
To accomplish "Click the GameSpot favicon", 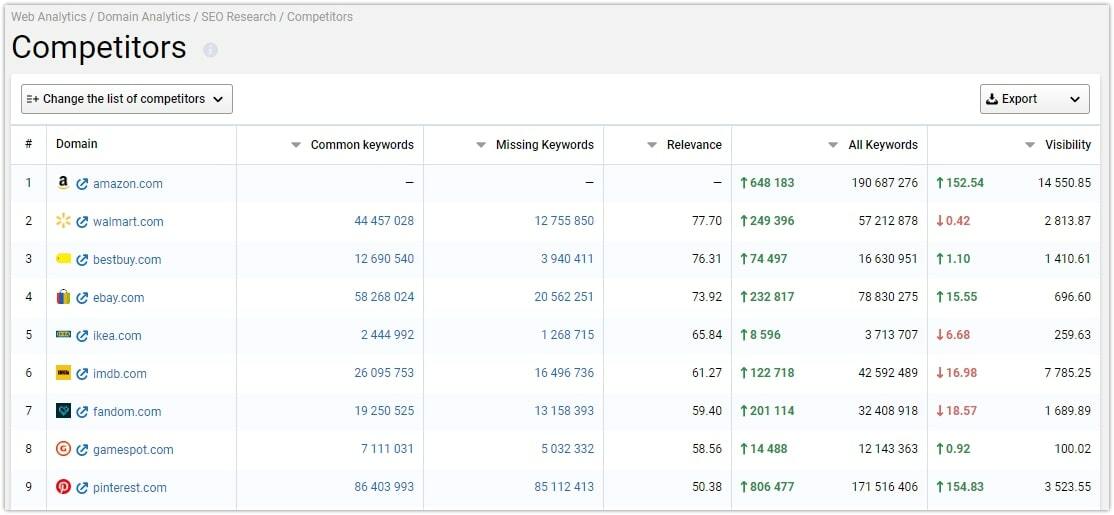I will tap(63, 449).
